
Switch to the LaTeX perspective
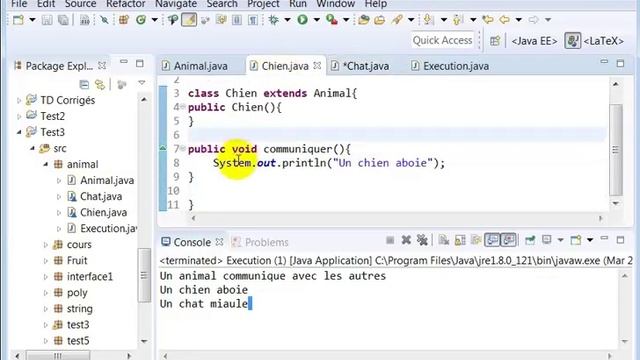(603, 41)
